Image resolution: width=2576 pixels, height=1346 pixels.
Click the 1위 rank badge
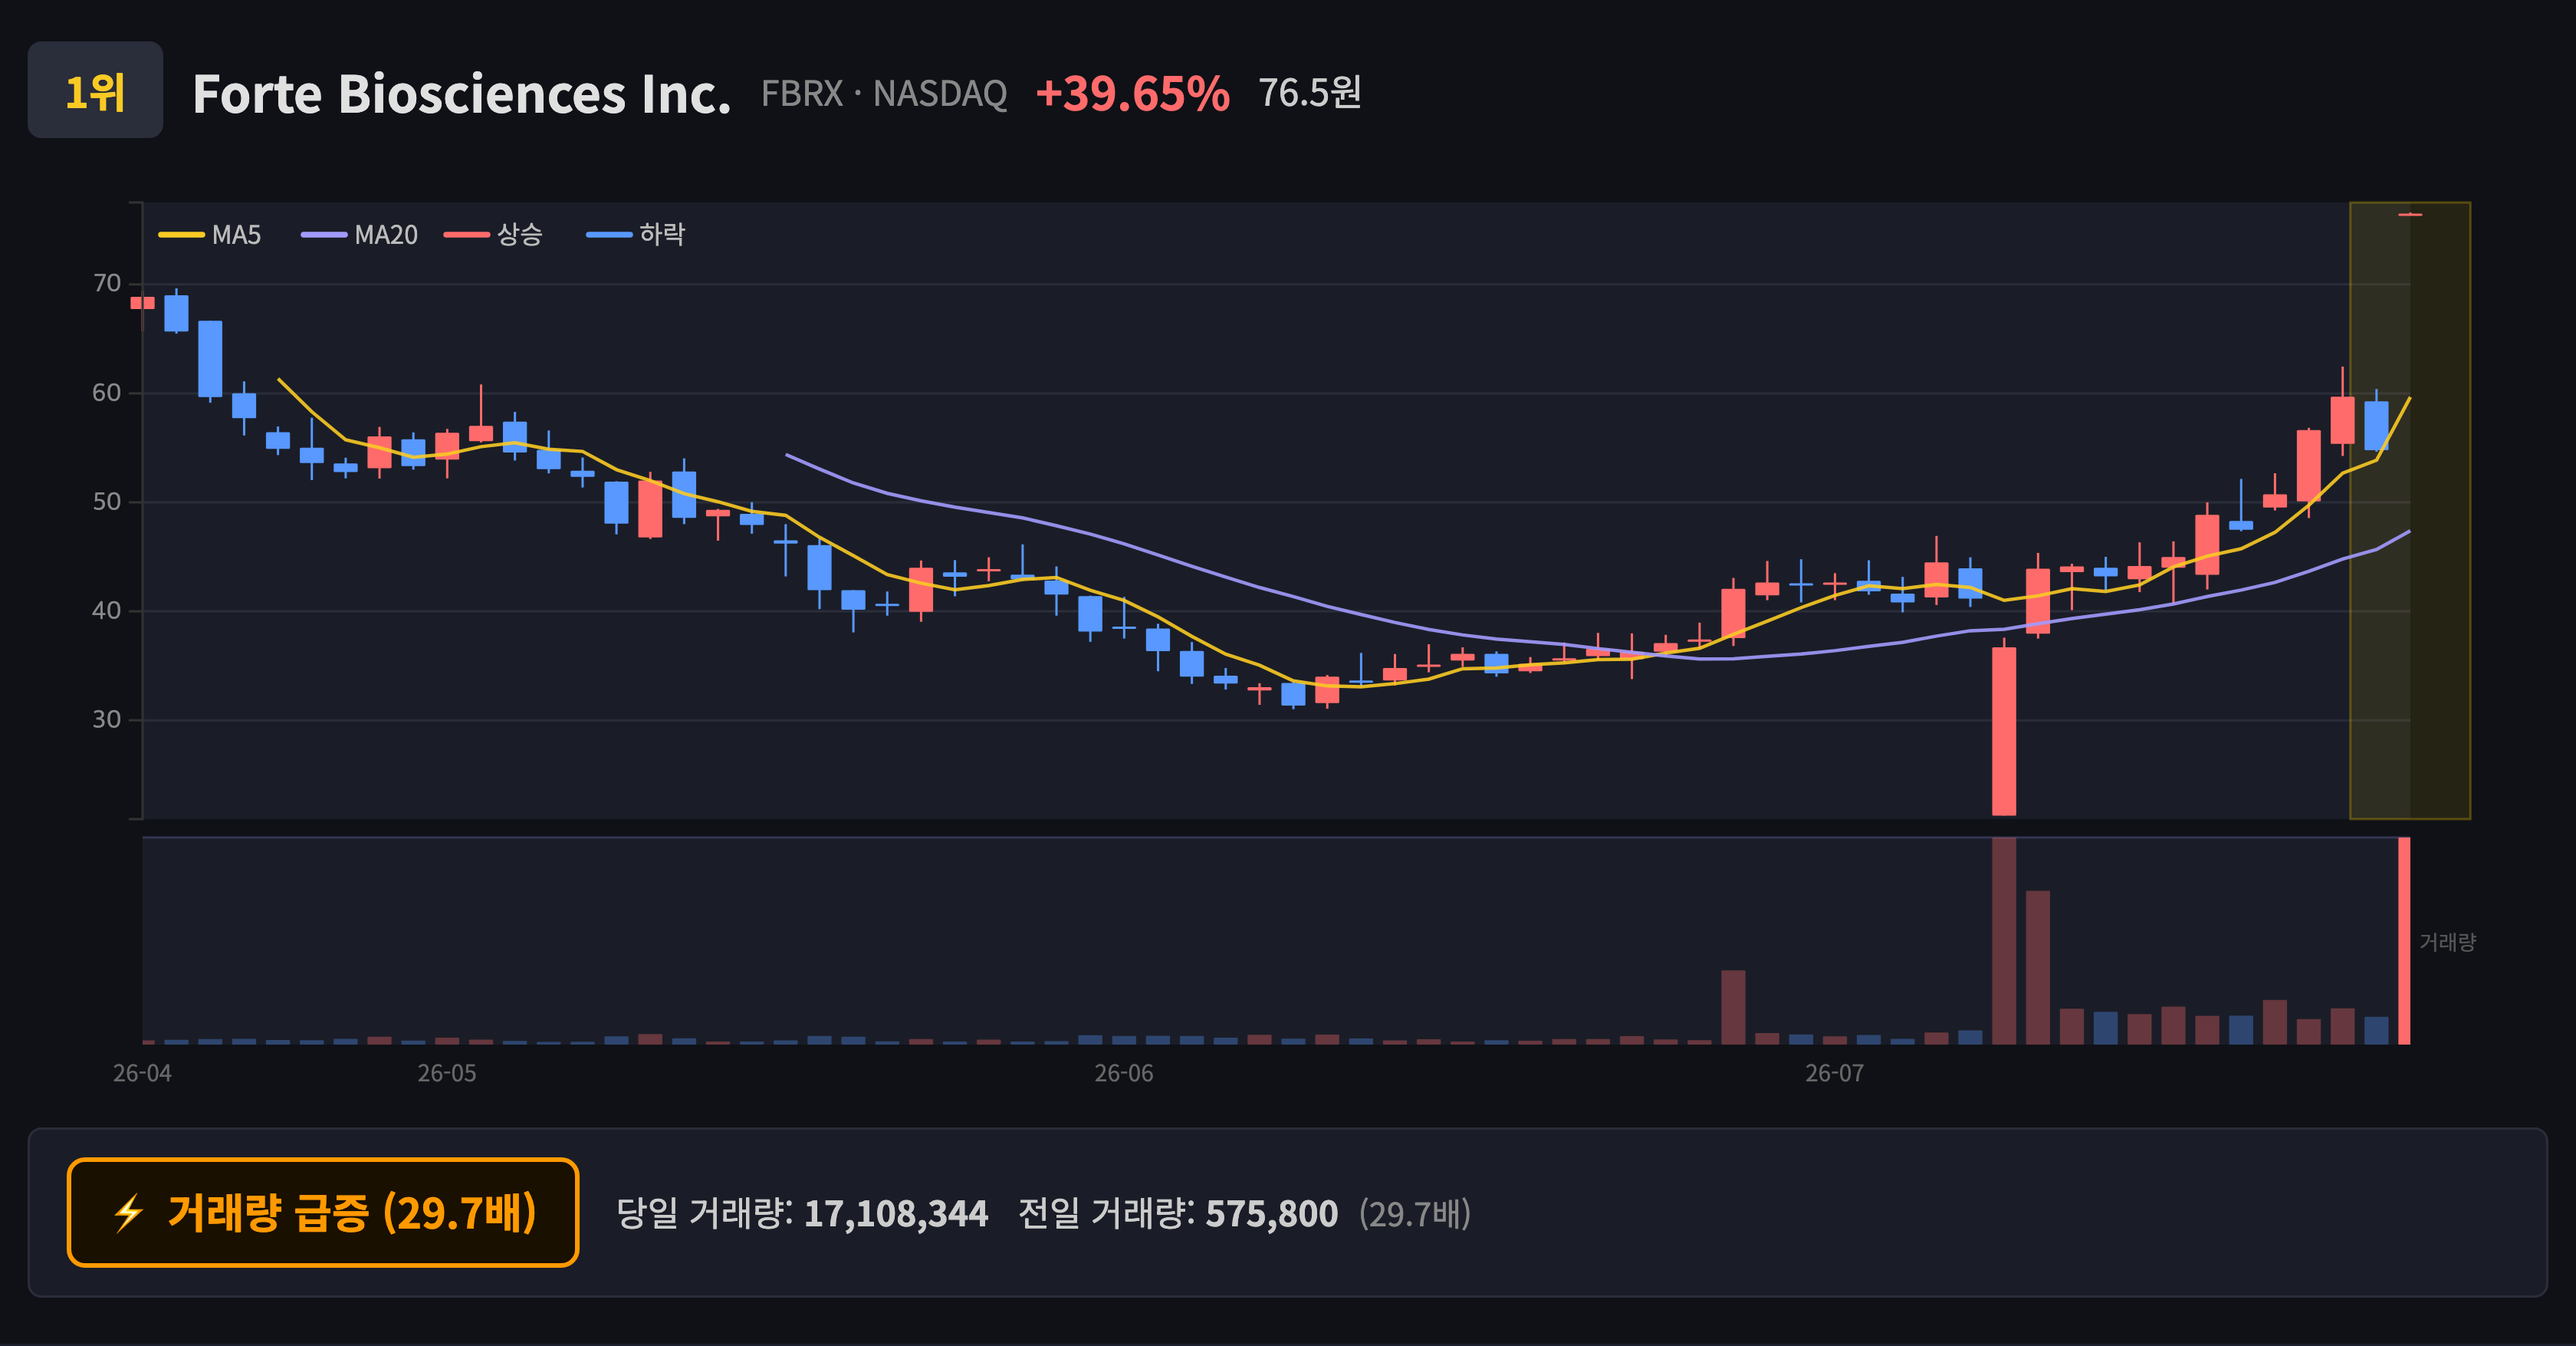pos(95,90)
